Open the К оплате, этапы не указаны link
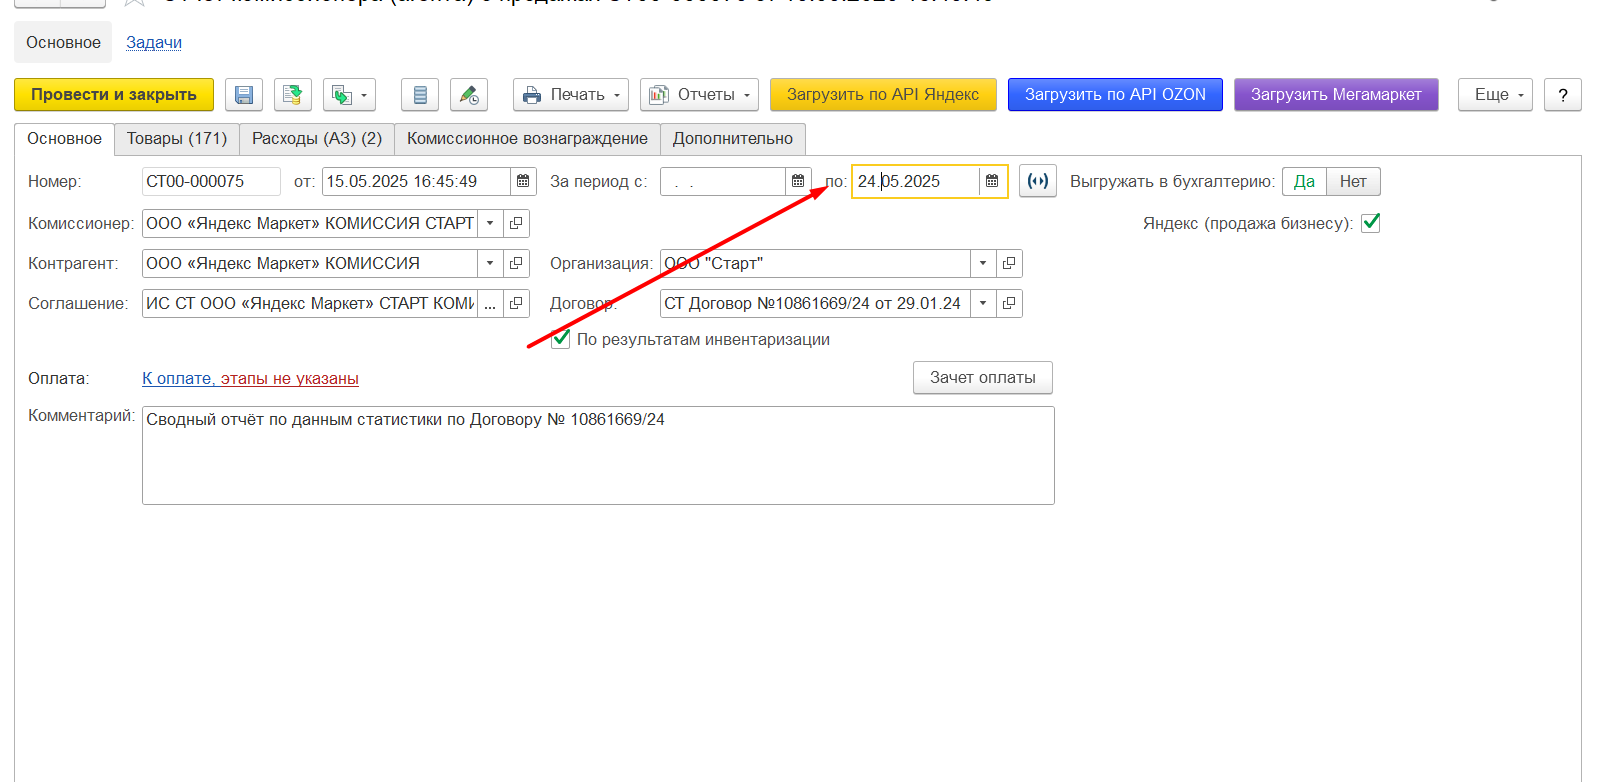Screen dimensions: 1605x782 (250, 378)
